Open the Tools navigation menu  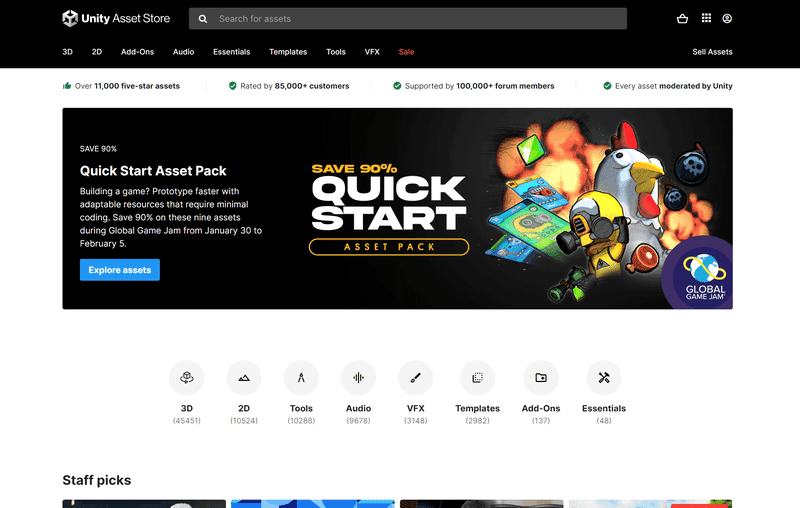point(336,52)
